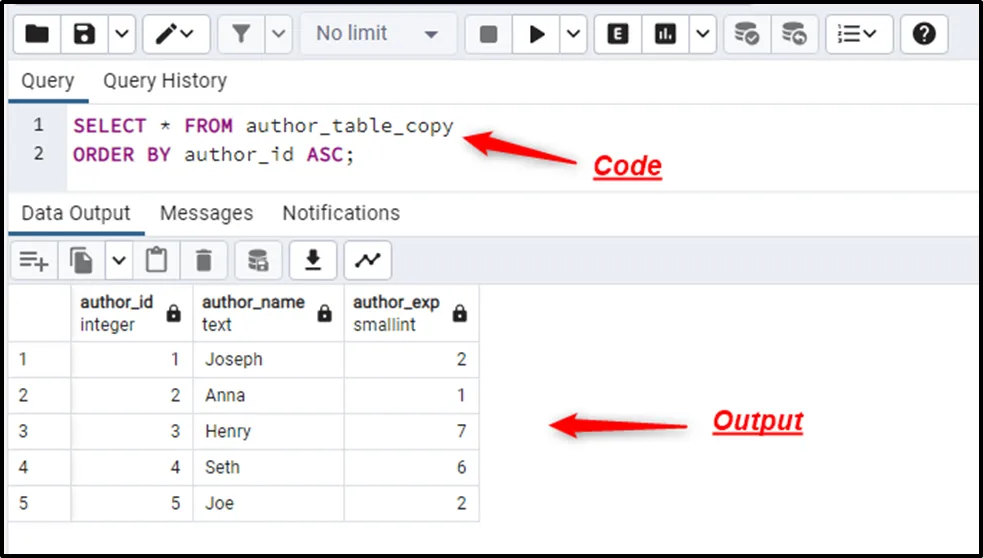Open the Notifications tab
983x558 pixels.
pyautogui.click(x=341, y=213)
